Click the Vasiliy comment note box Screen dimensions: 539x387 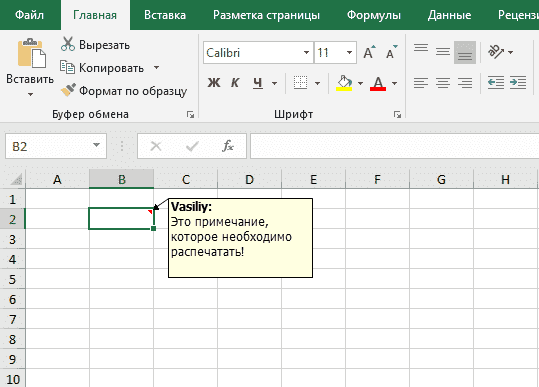pyautogui.click(x=240, y=238)
